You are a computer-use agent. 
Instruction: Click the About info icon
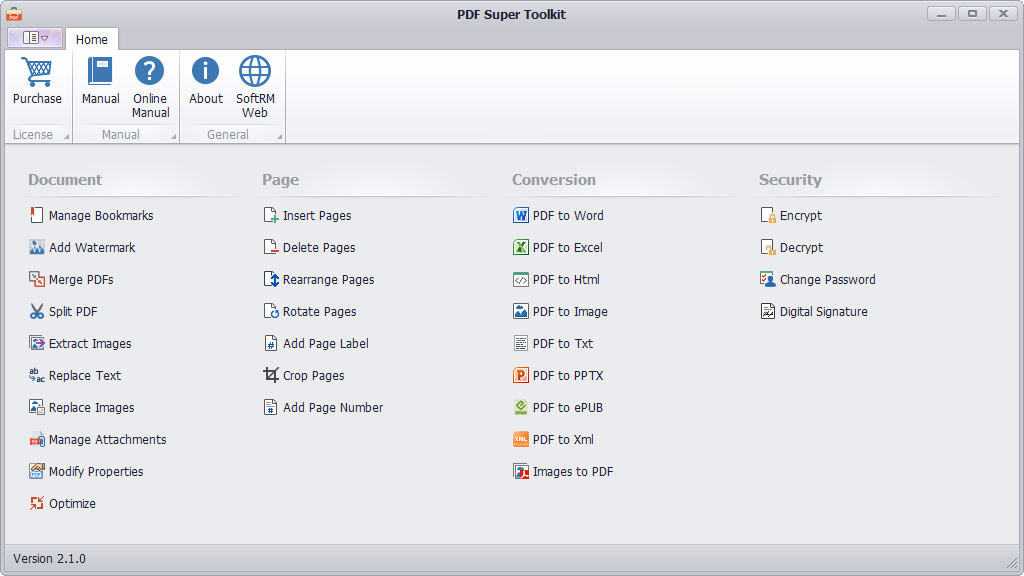click(x=206, y=72)
